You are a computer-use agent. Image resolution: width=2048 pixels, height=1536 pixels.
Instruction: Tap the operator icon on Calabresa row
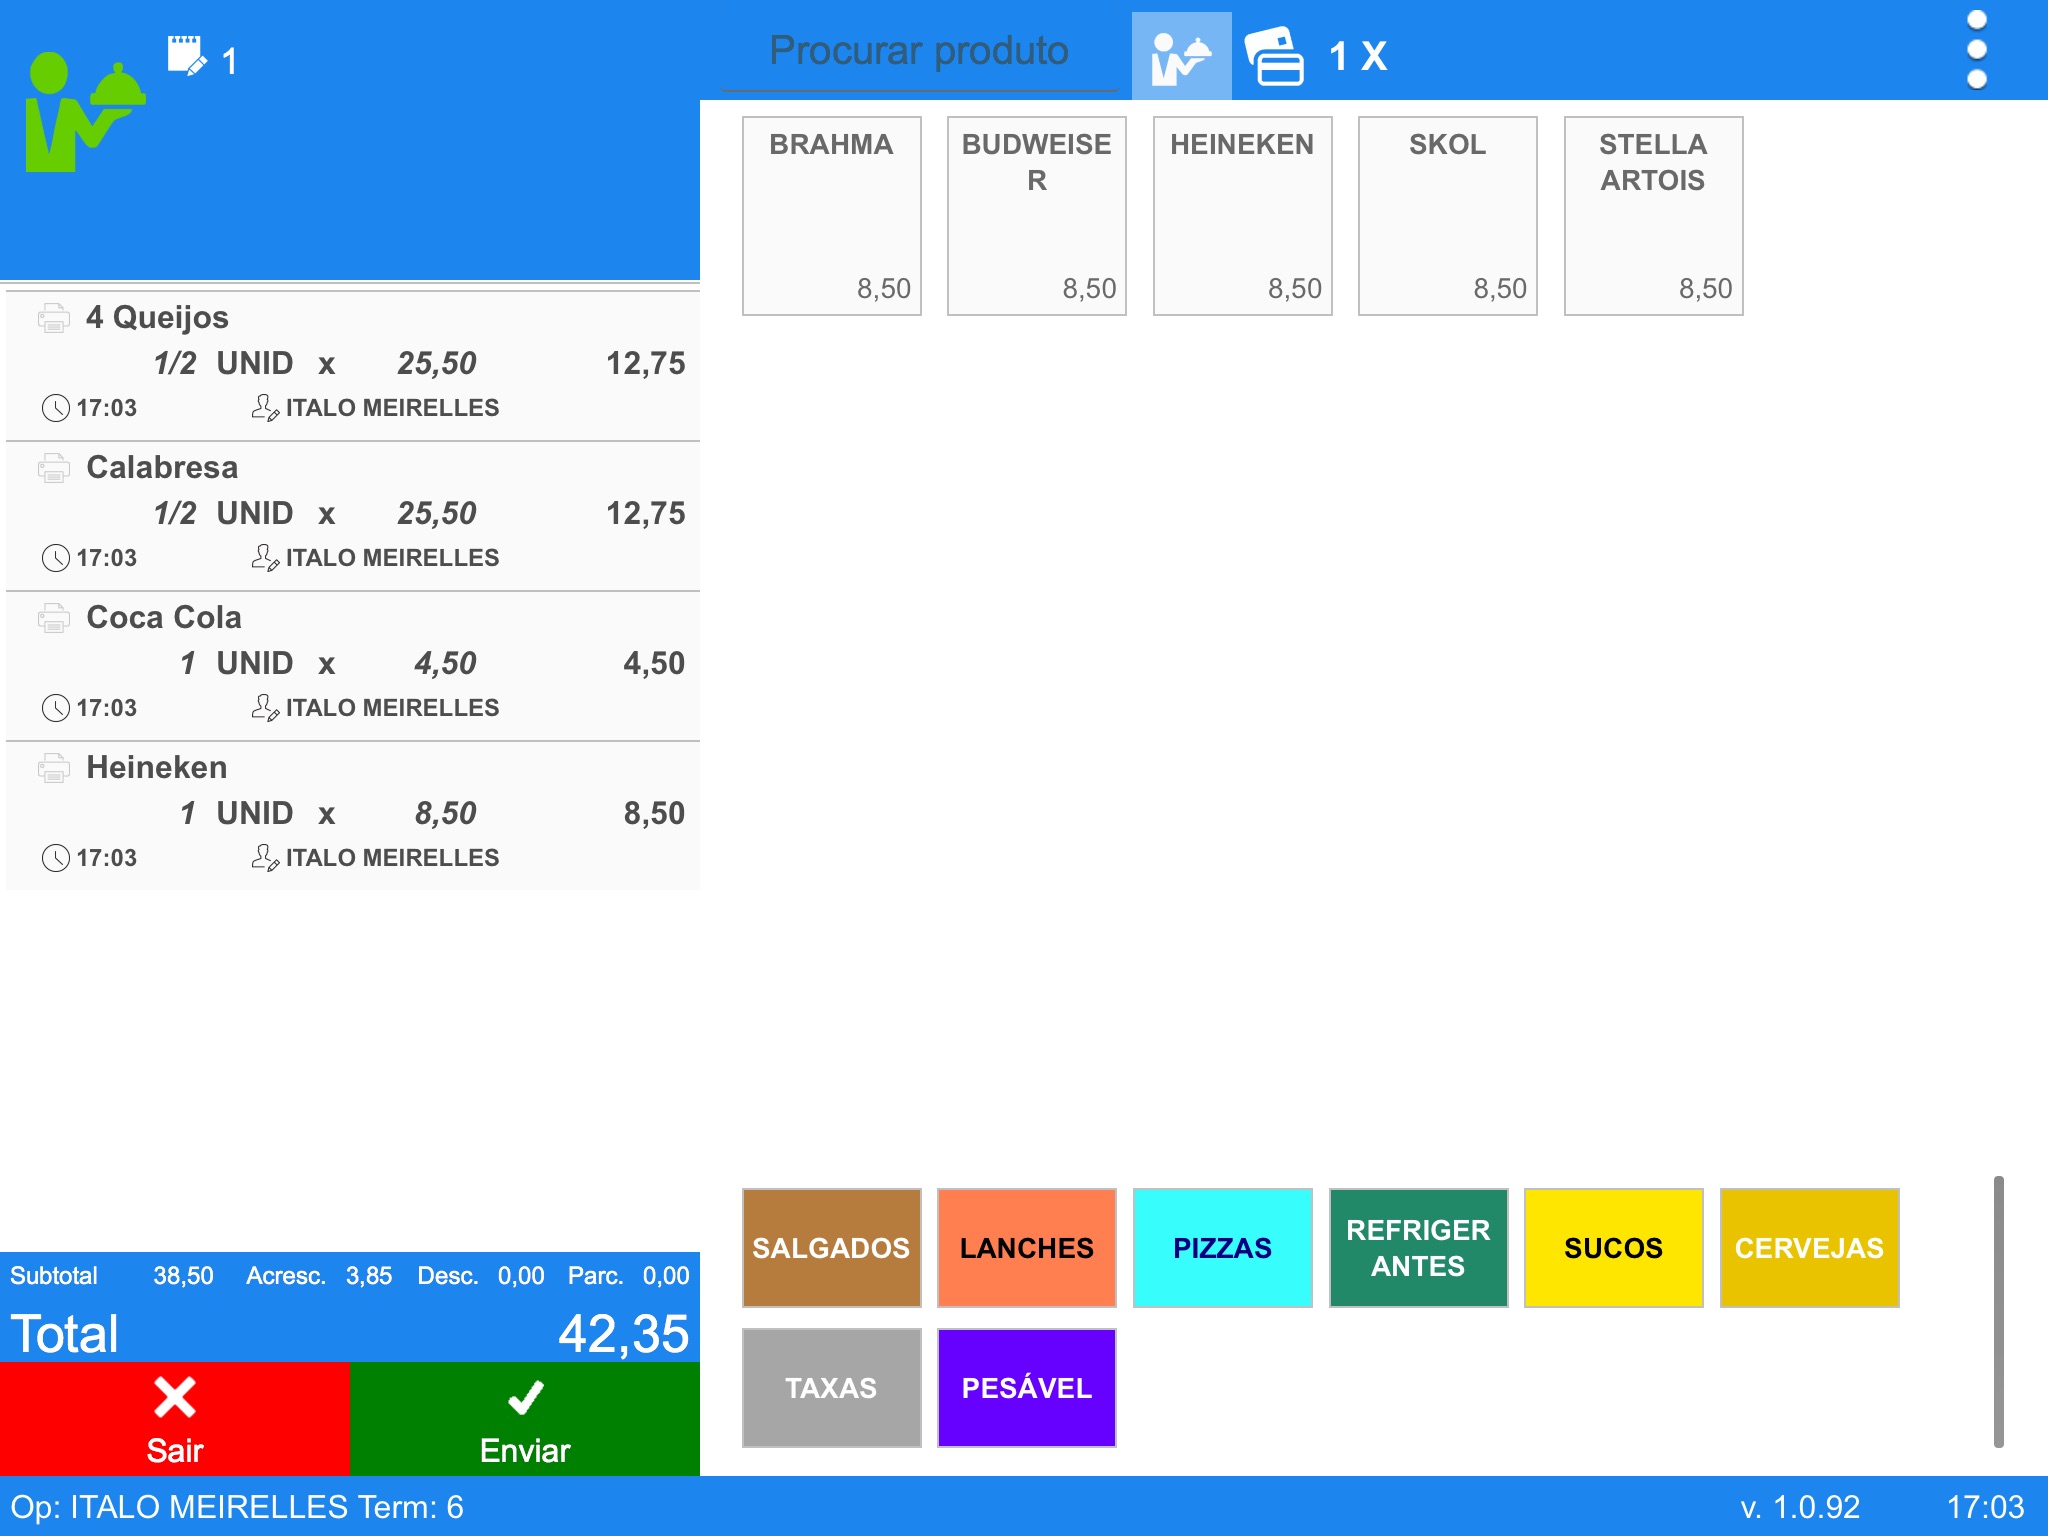click(x=265, y=558)
